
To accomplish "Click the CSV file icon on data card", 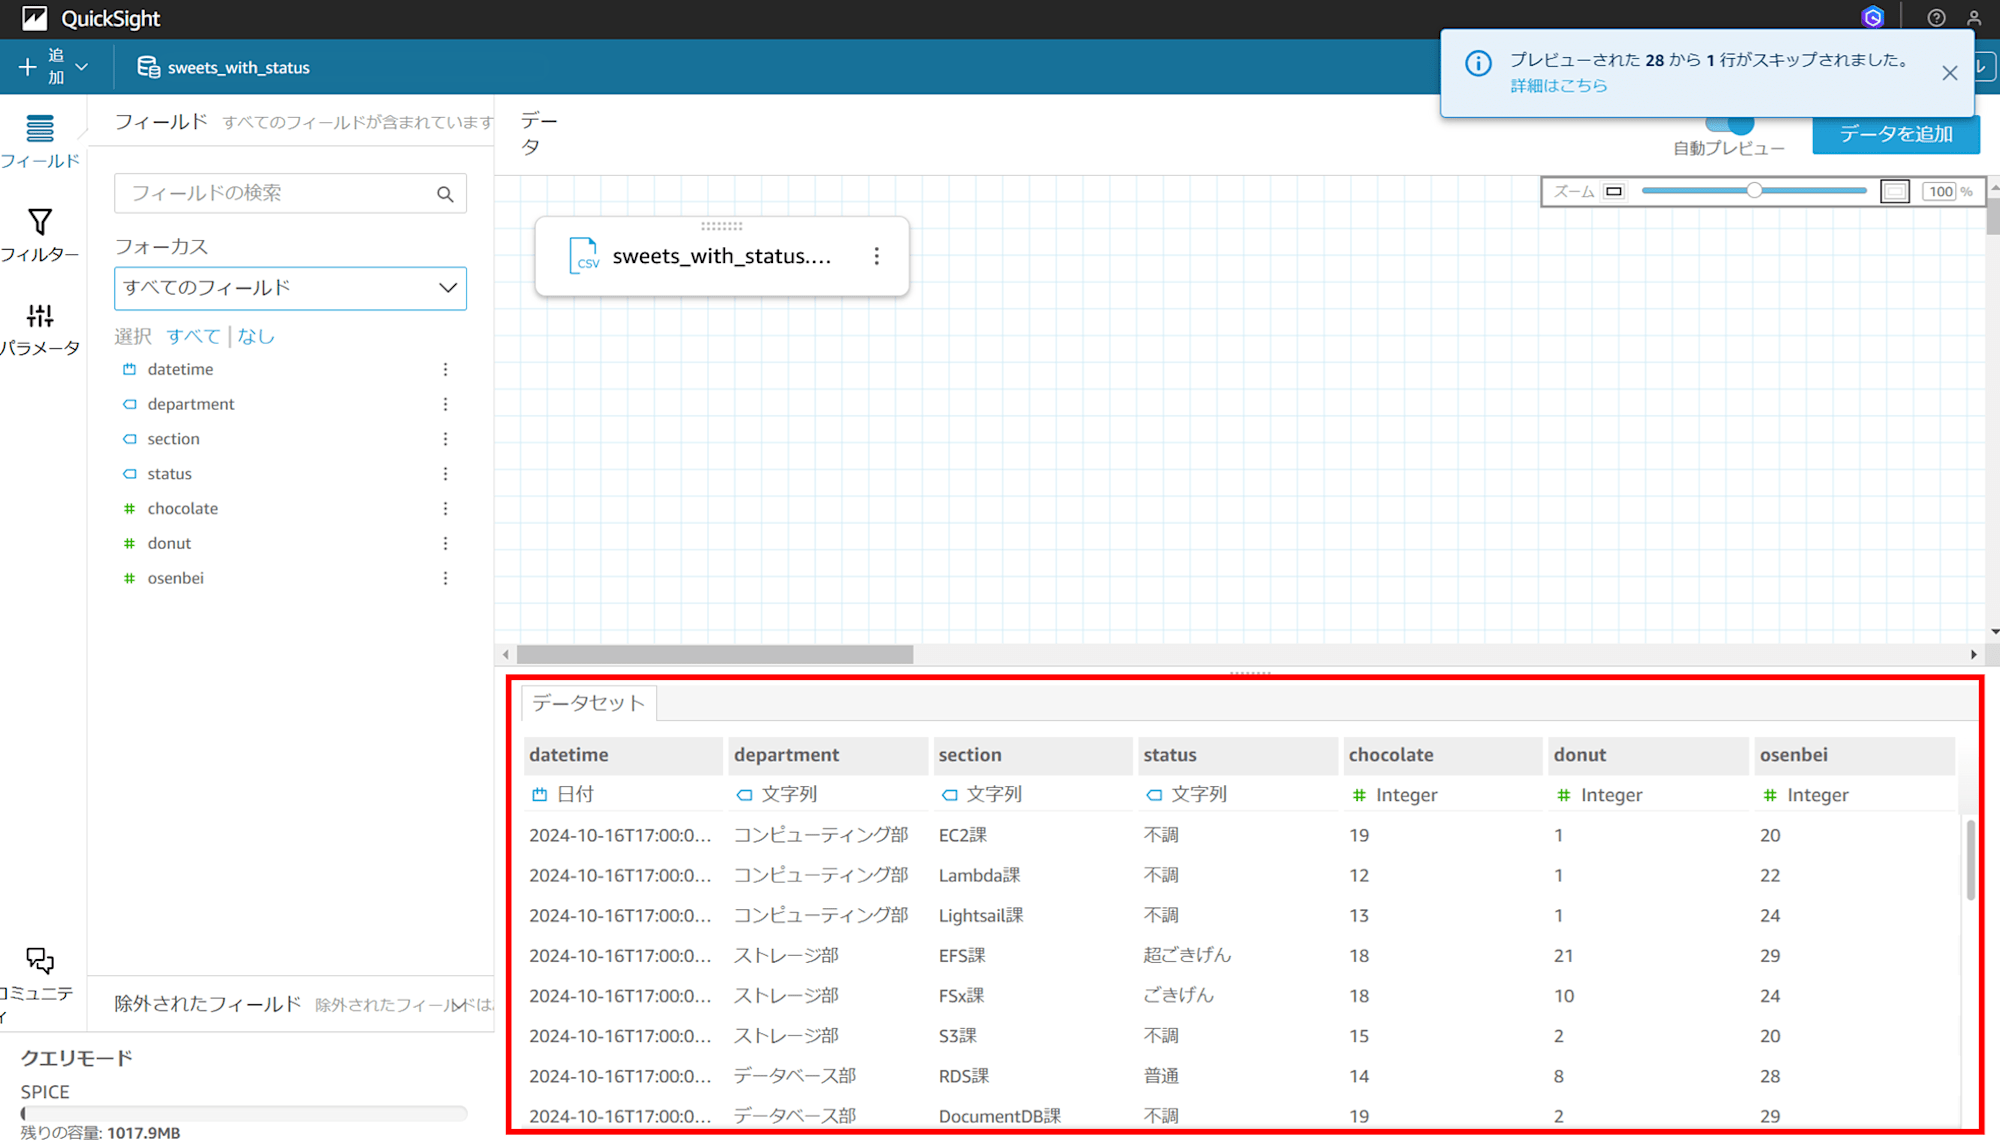I will tap(584, 256).
